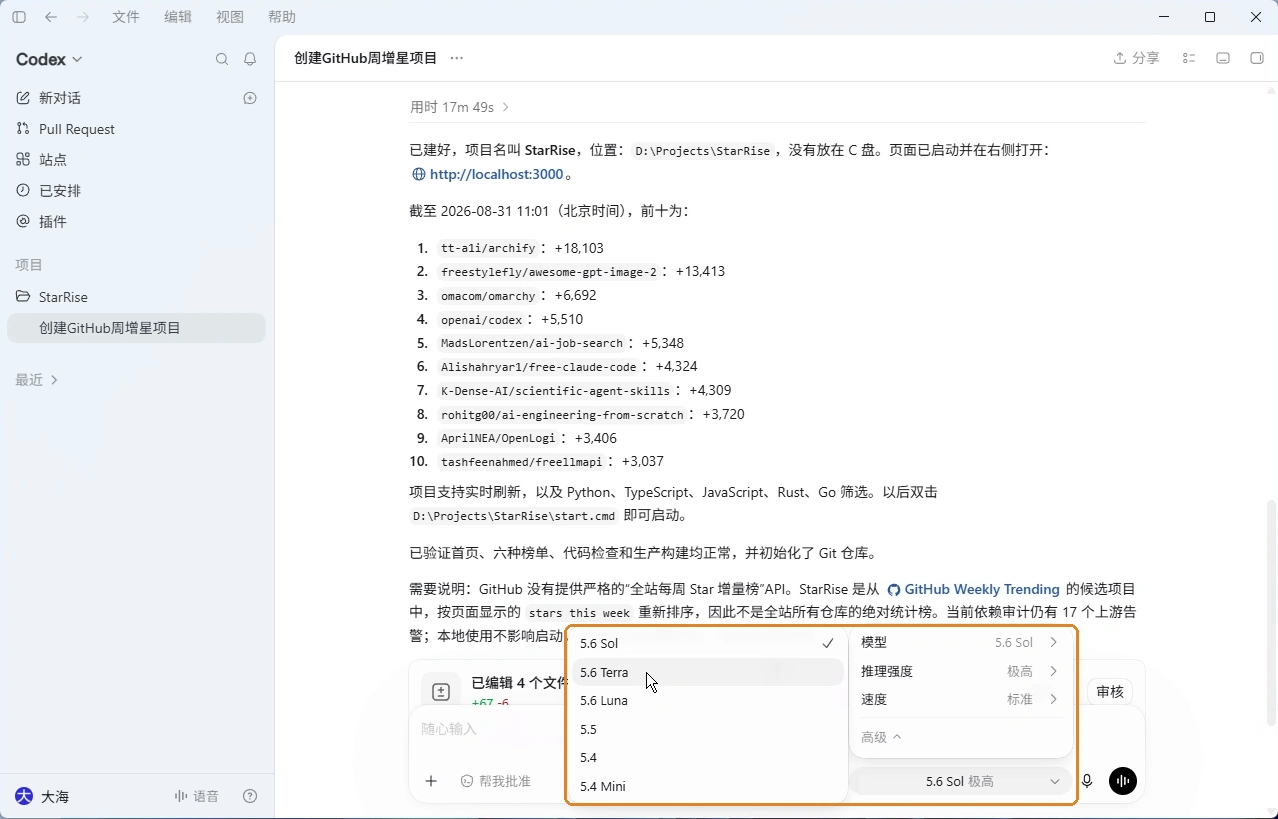Expand the 速度 submenu row
Viewport: 1278px width, 819px height.
[960, 699]
